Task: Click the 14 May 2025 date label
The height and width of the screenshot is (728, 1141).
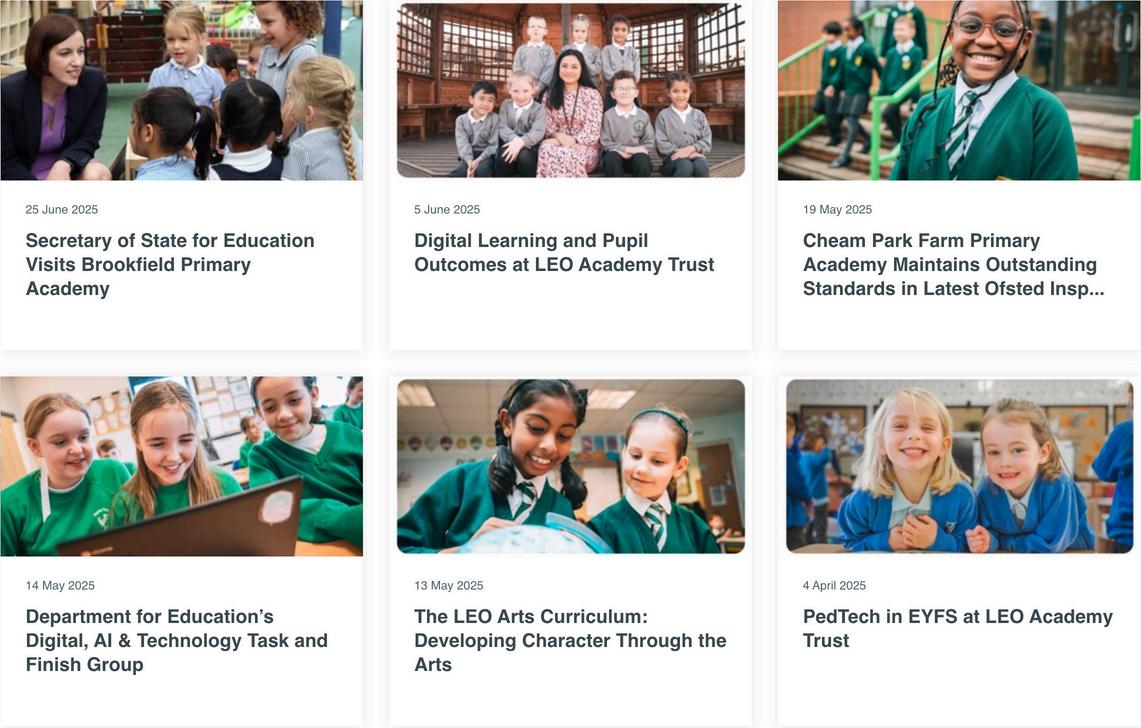Action: [x=60, y=585]
